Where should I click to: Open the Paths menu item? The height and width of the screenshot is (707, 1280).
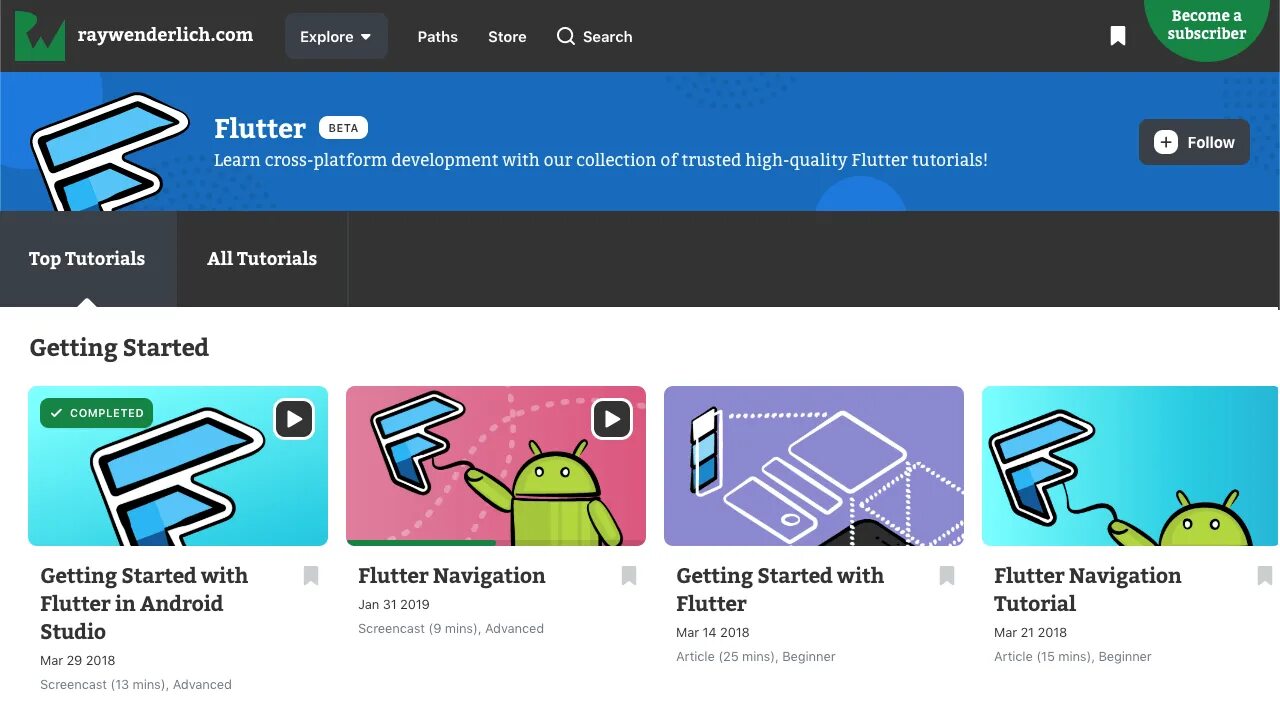(438, 37)
